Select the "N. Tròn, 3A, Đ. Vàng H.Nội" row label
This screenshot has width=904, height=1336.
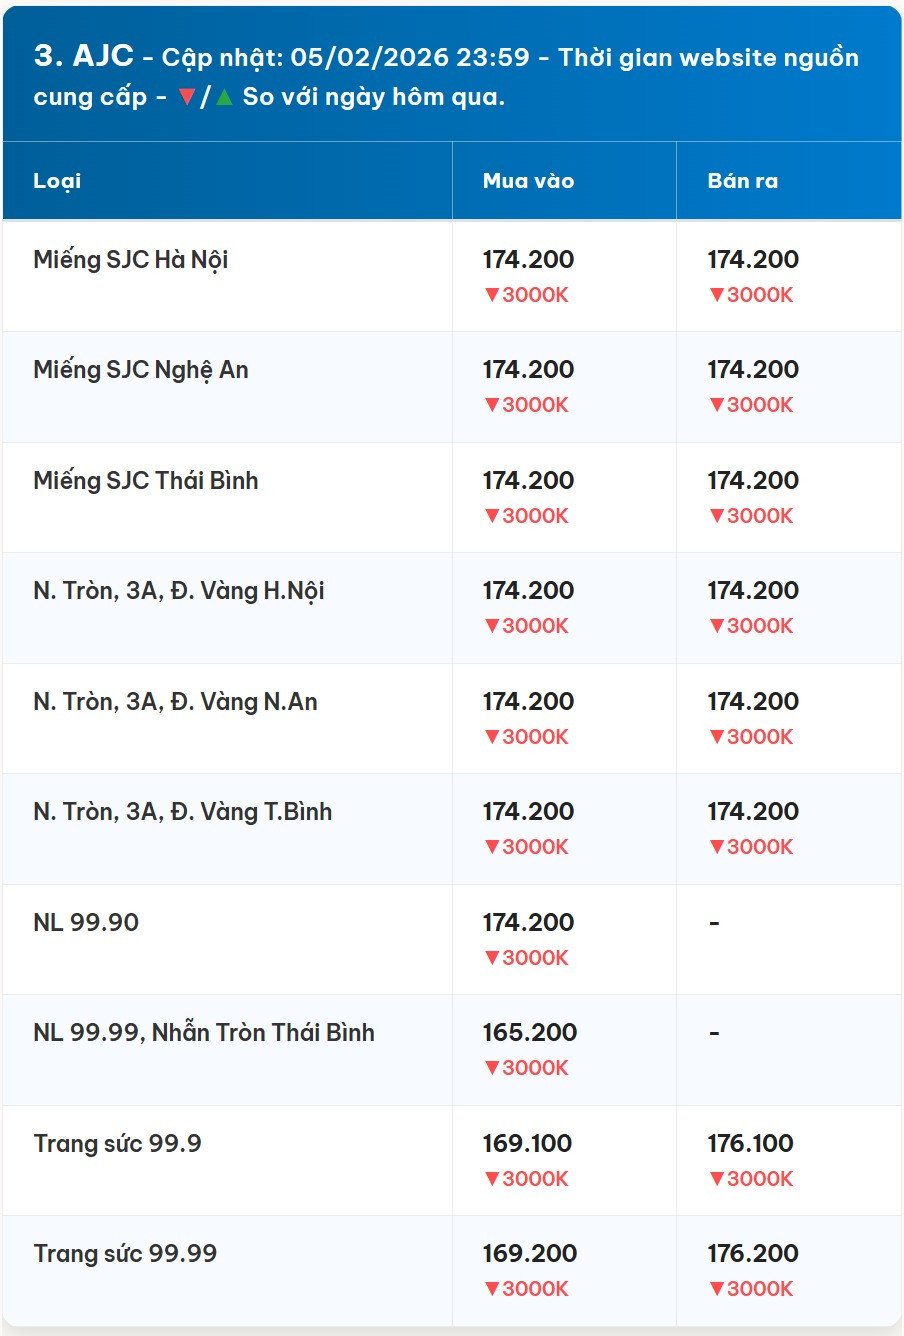pyautogui.click(x=179, y=591)
